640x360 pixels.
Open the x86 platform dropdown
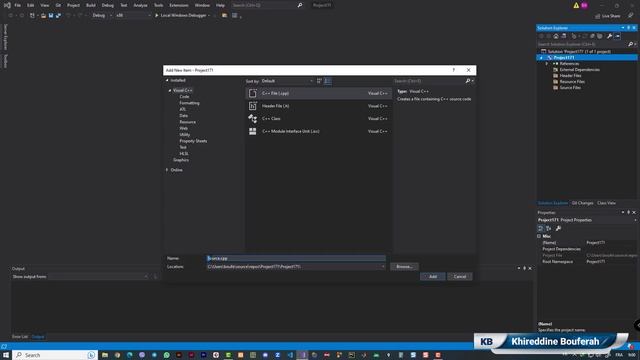pos(133,16)
